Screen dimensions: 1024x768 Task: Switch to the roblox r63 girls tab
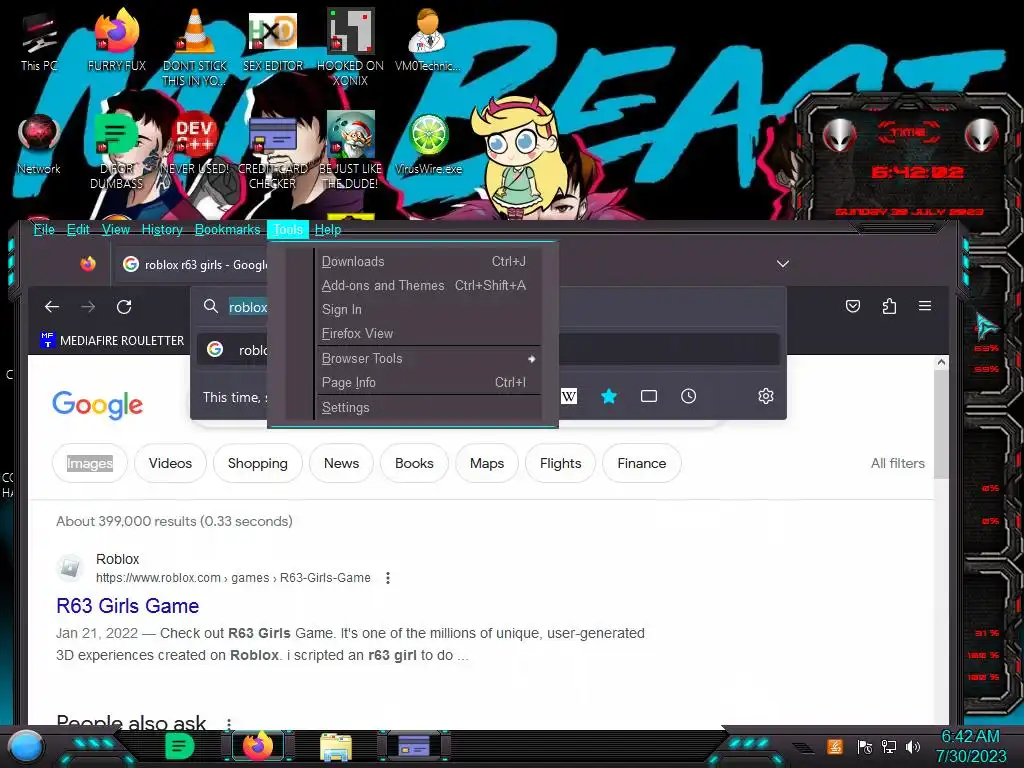click(x=195, y=264)
